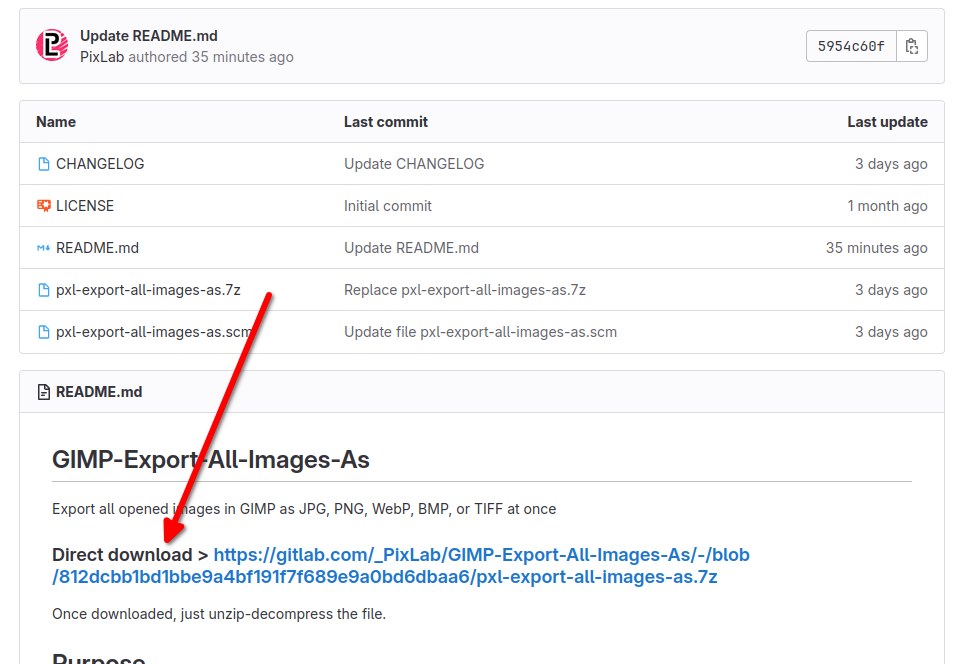This screenshot has height=664, width=959.
Task: Click the GIMP-Export-All-Images-As heading
Action: point(211,460)
